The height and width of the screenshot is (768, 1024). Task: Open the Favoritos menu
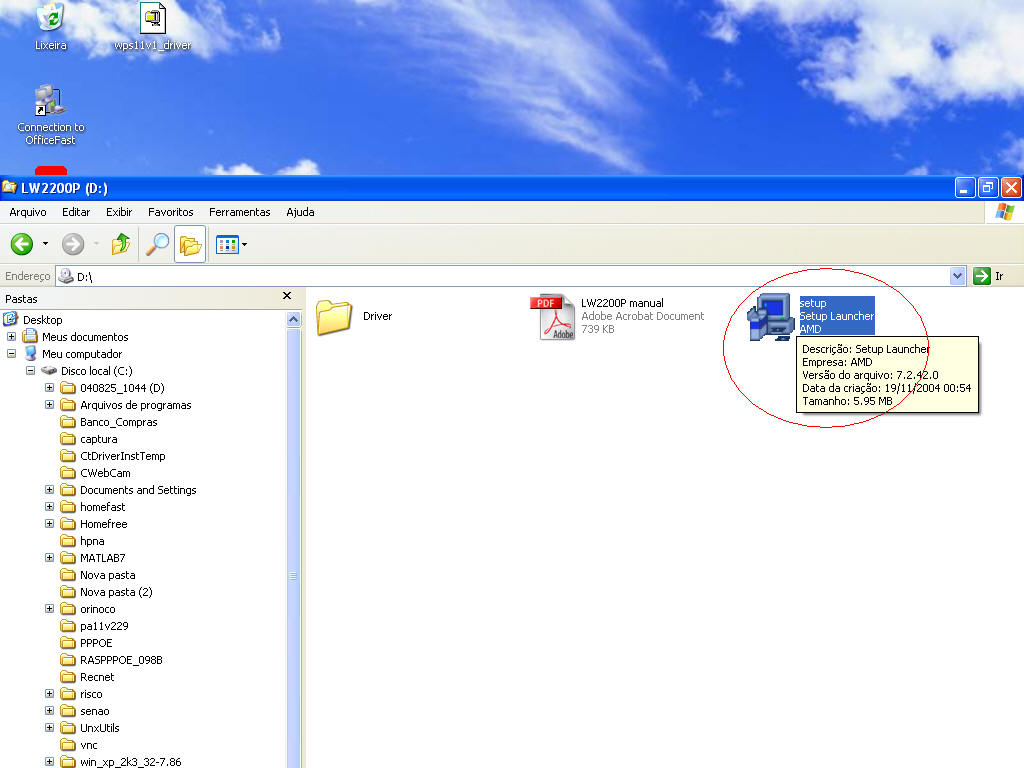click(x=170, y=212)
